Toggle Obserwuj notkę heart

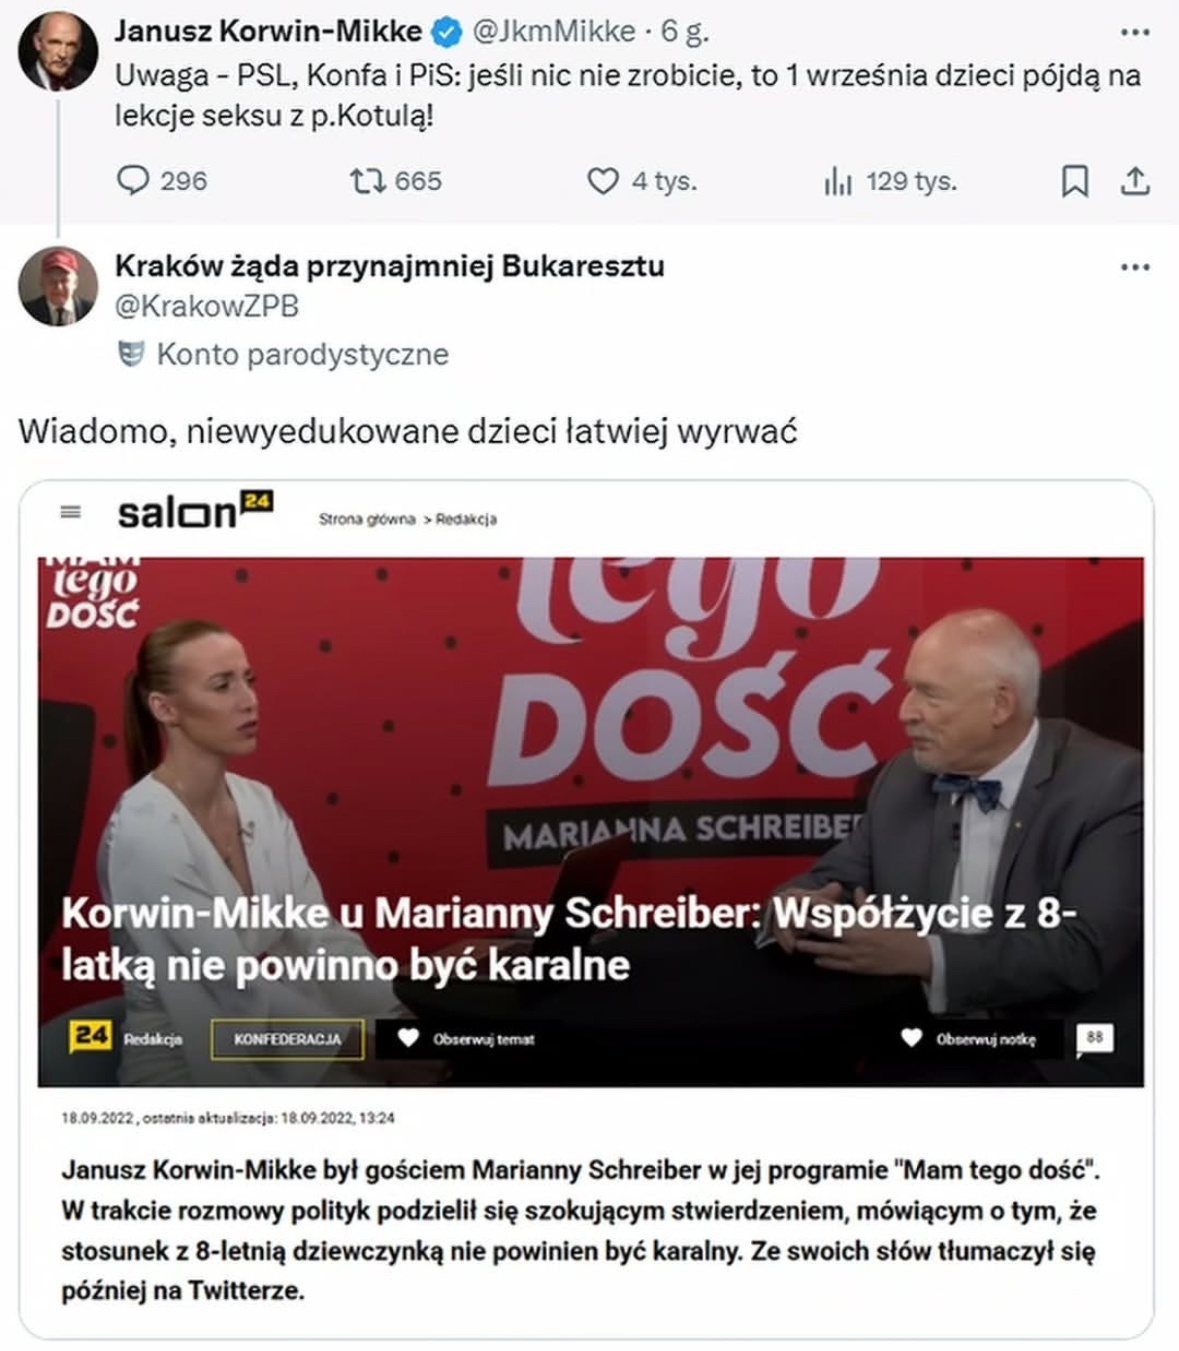(911, 1038)
